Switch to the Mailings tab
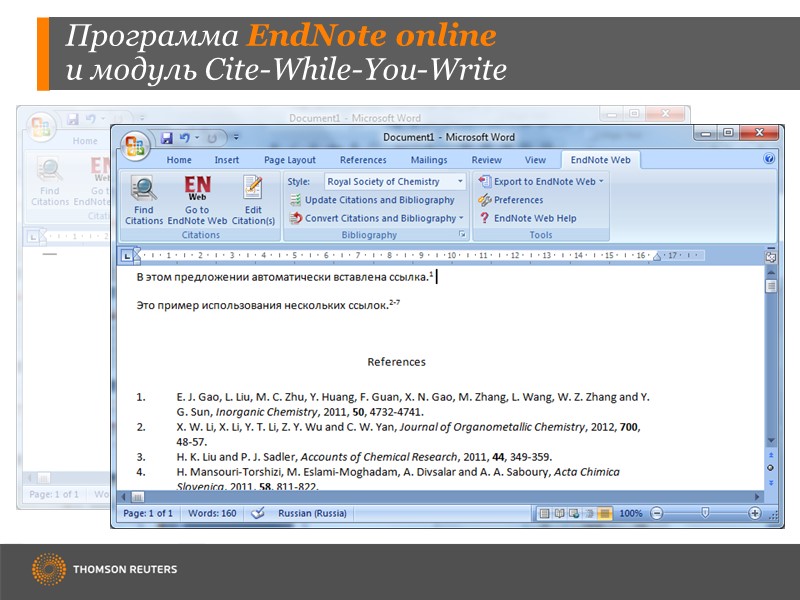 click(429, 160)
